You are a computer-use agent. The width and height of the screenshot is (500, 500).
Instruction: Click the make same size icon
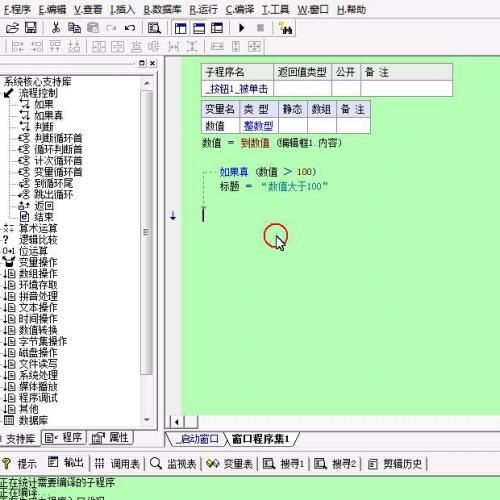tap(254, 47)
